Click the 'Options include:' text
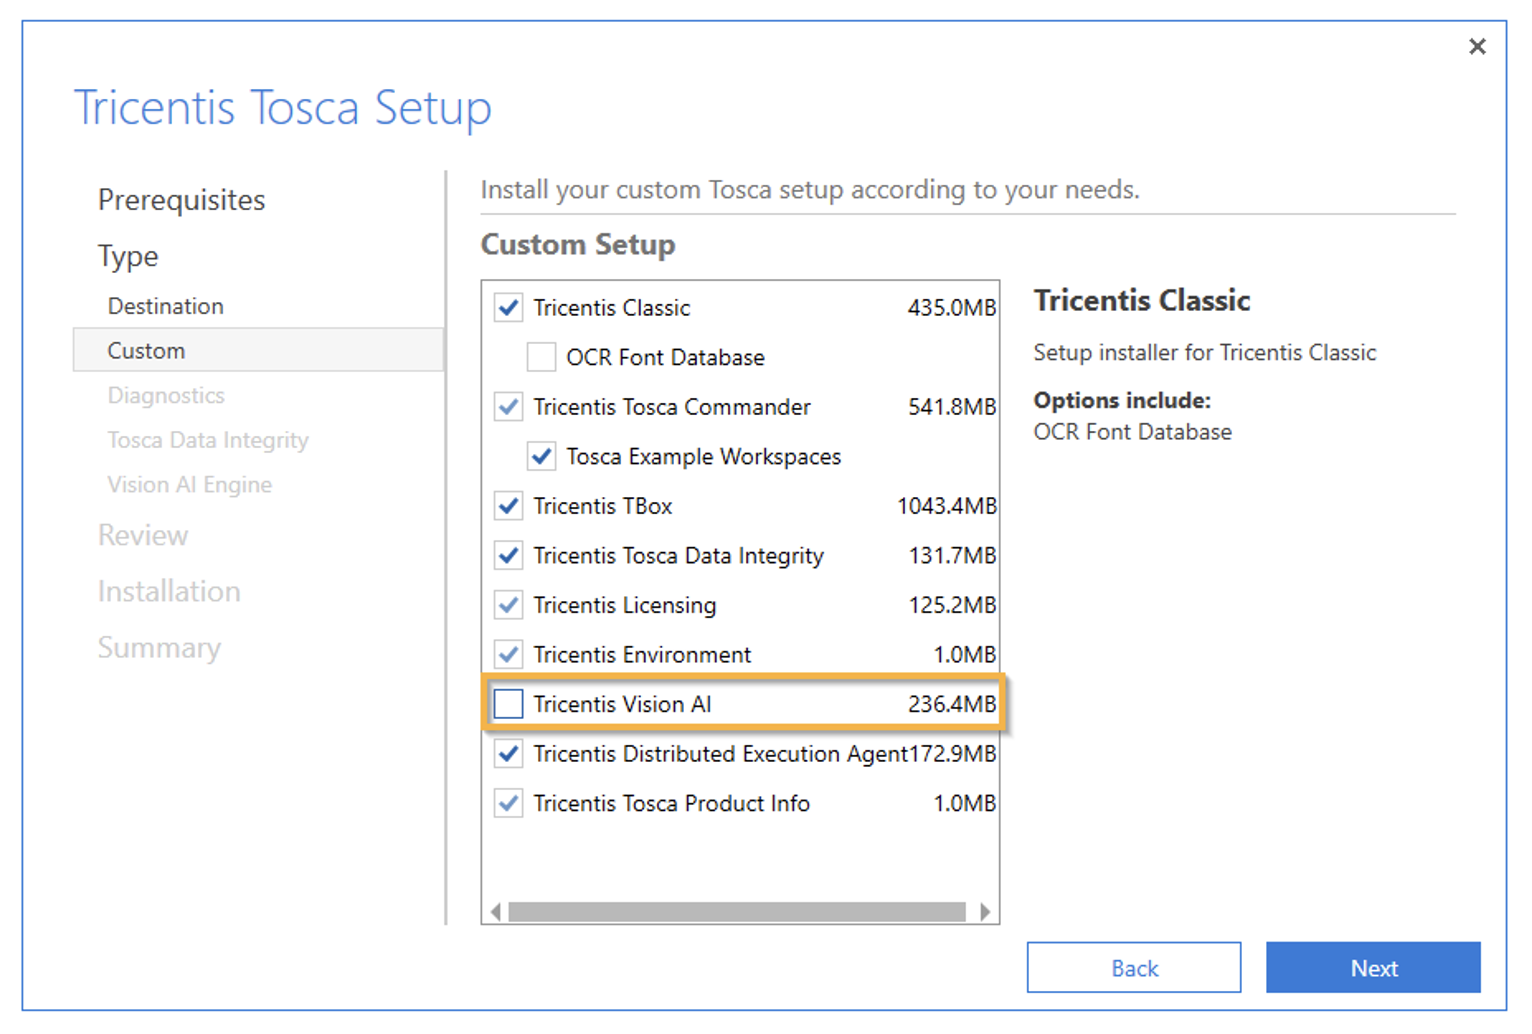Screen dimensions: 1532x1034 pyautogui.click(x=1122, y=401)
